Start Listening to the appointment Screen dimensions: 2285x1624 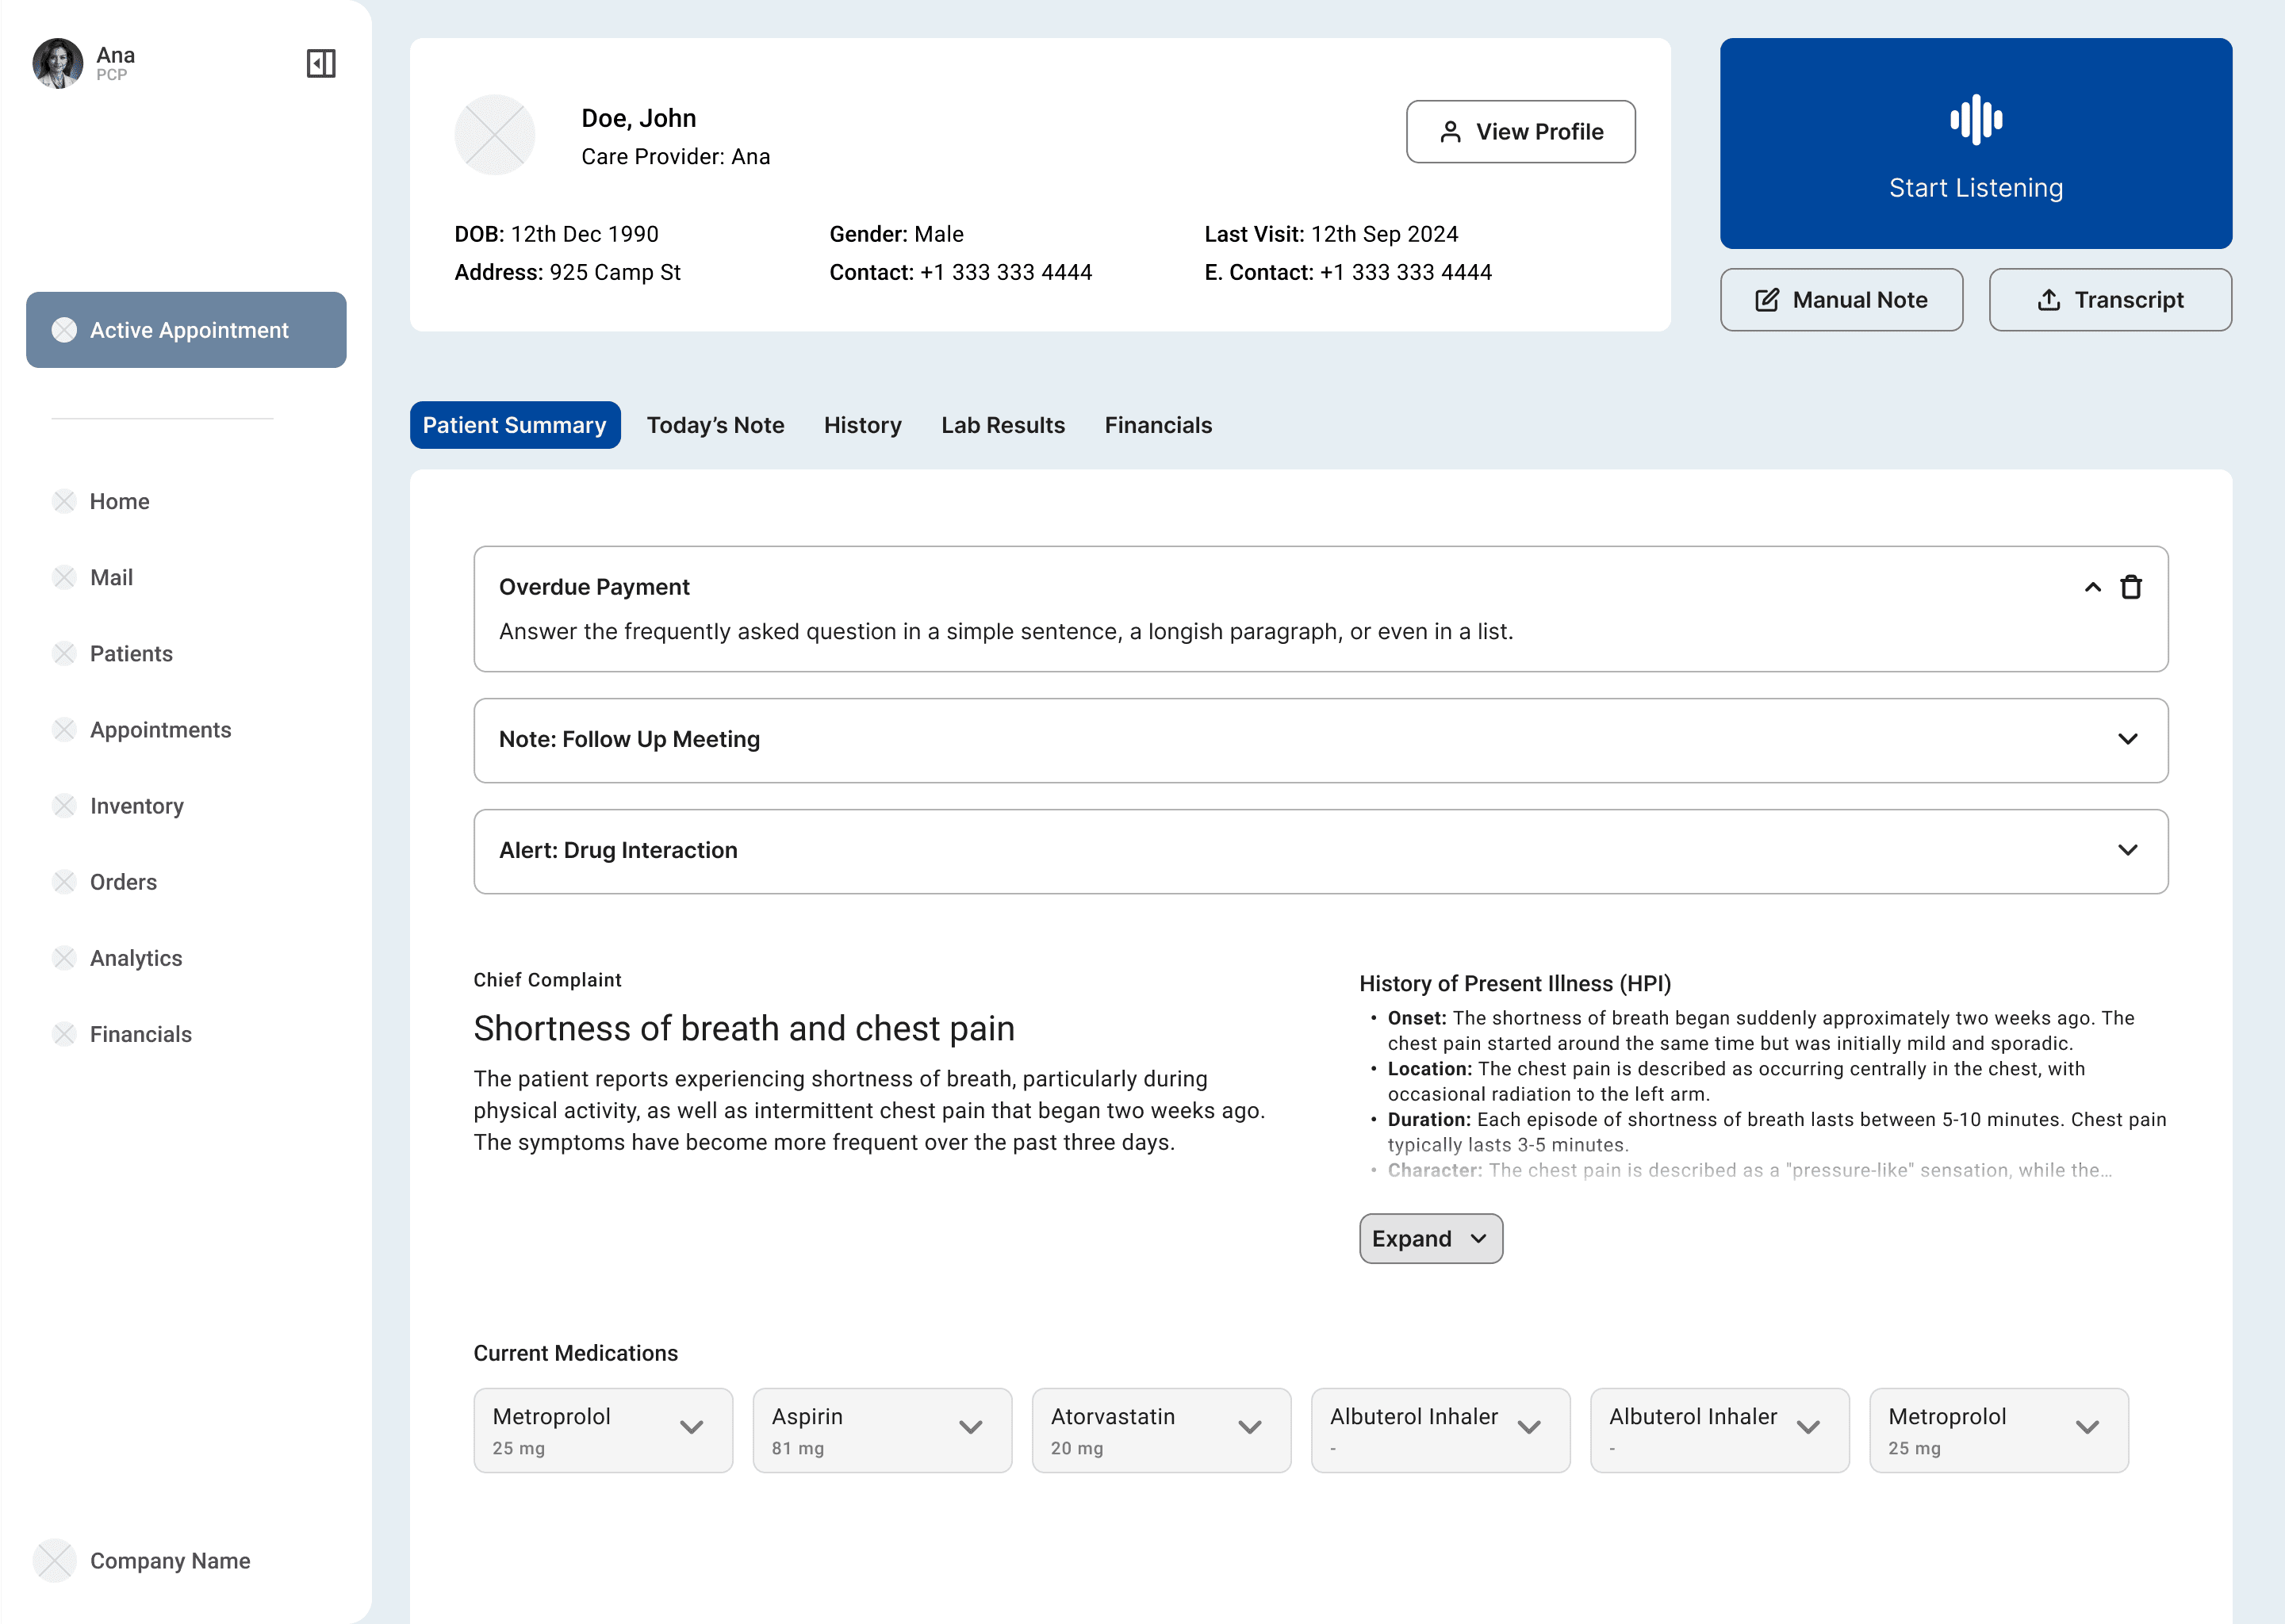(1976, 143)
